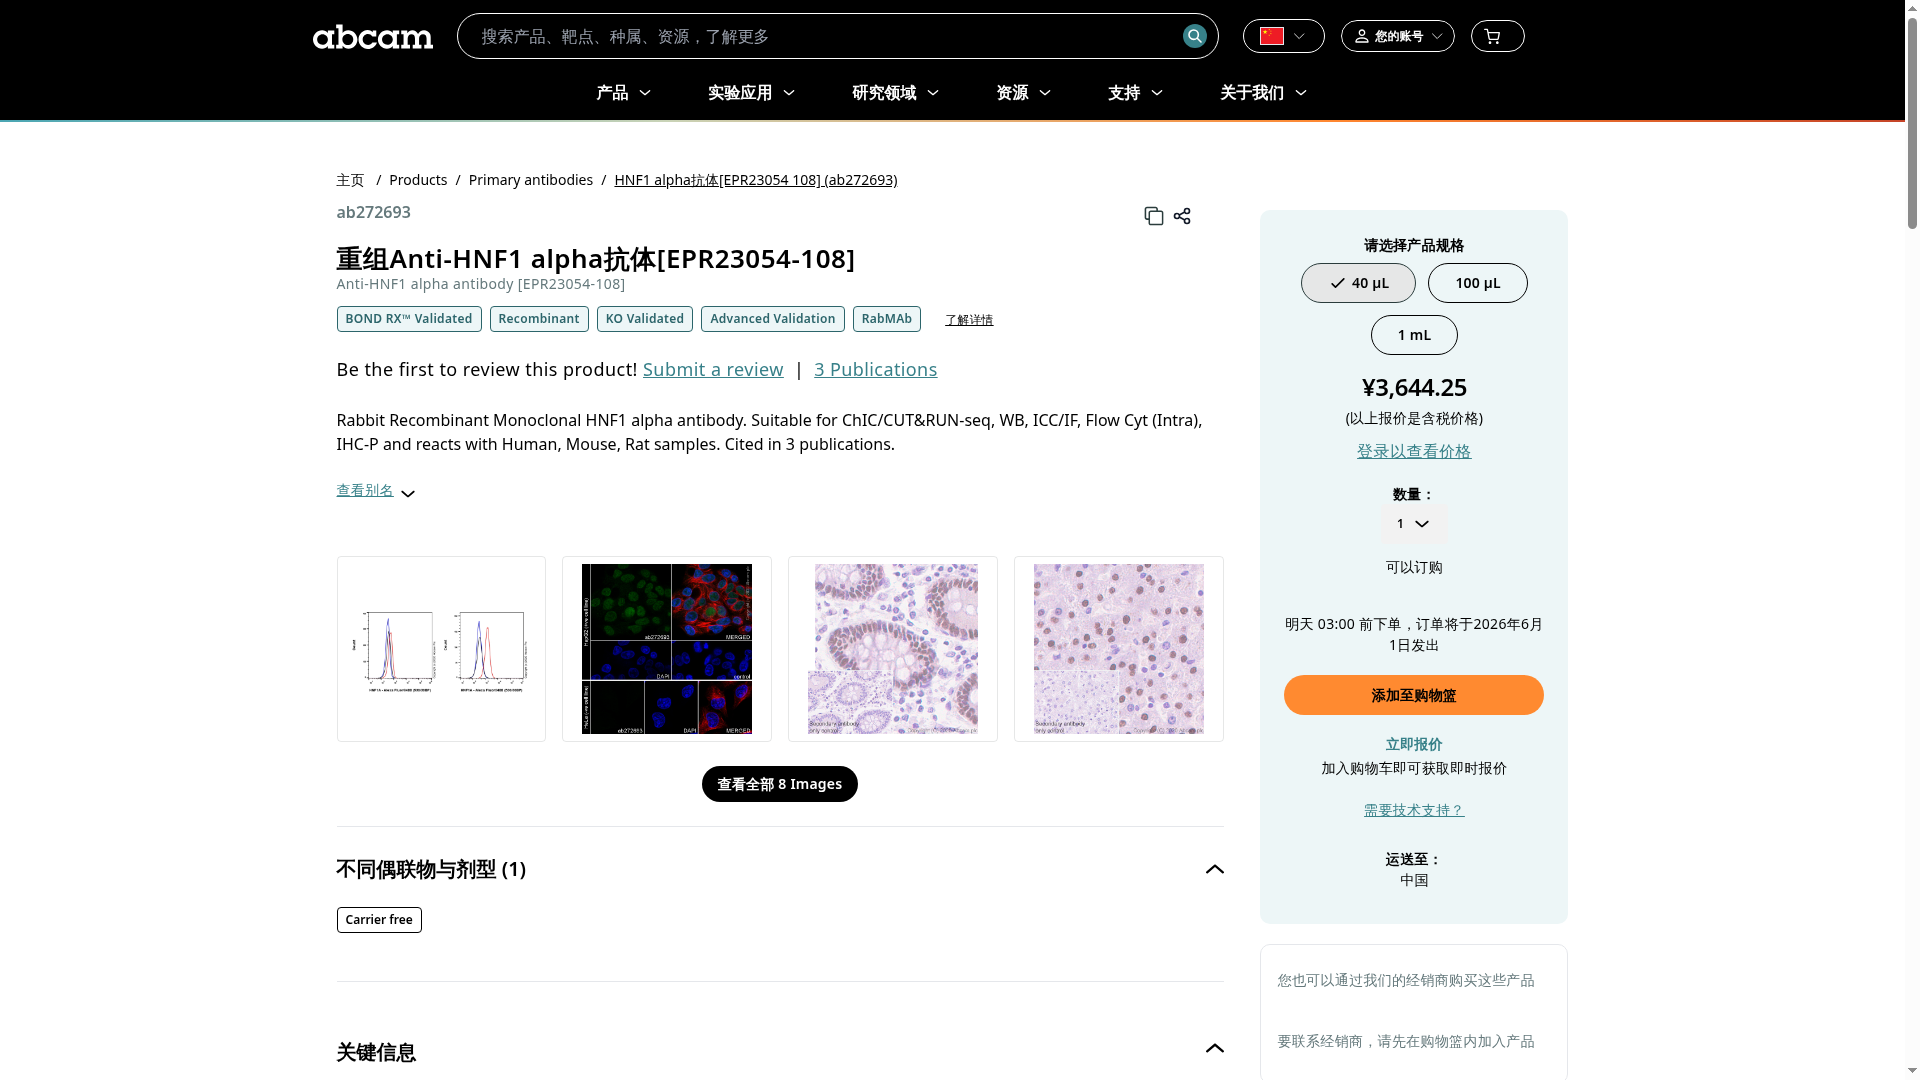Click the Recombinant badge
Image resolution: width=1920 pixels, height=1080 pixels.
tap(539, 319)
